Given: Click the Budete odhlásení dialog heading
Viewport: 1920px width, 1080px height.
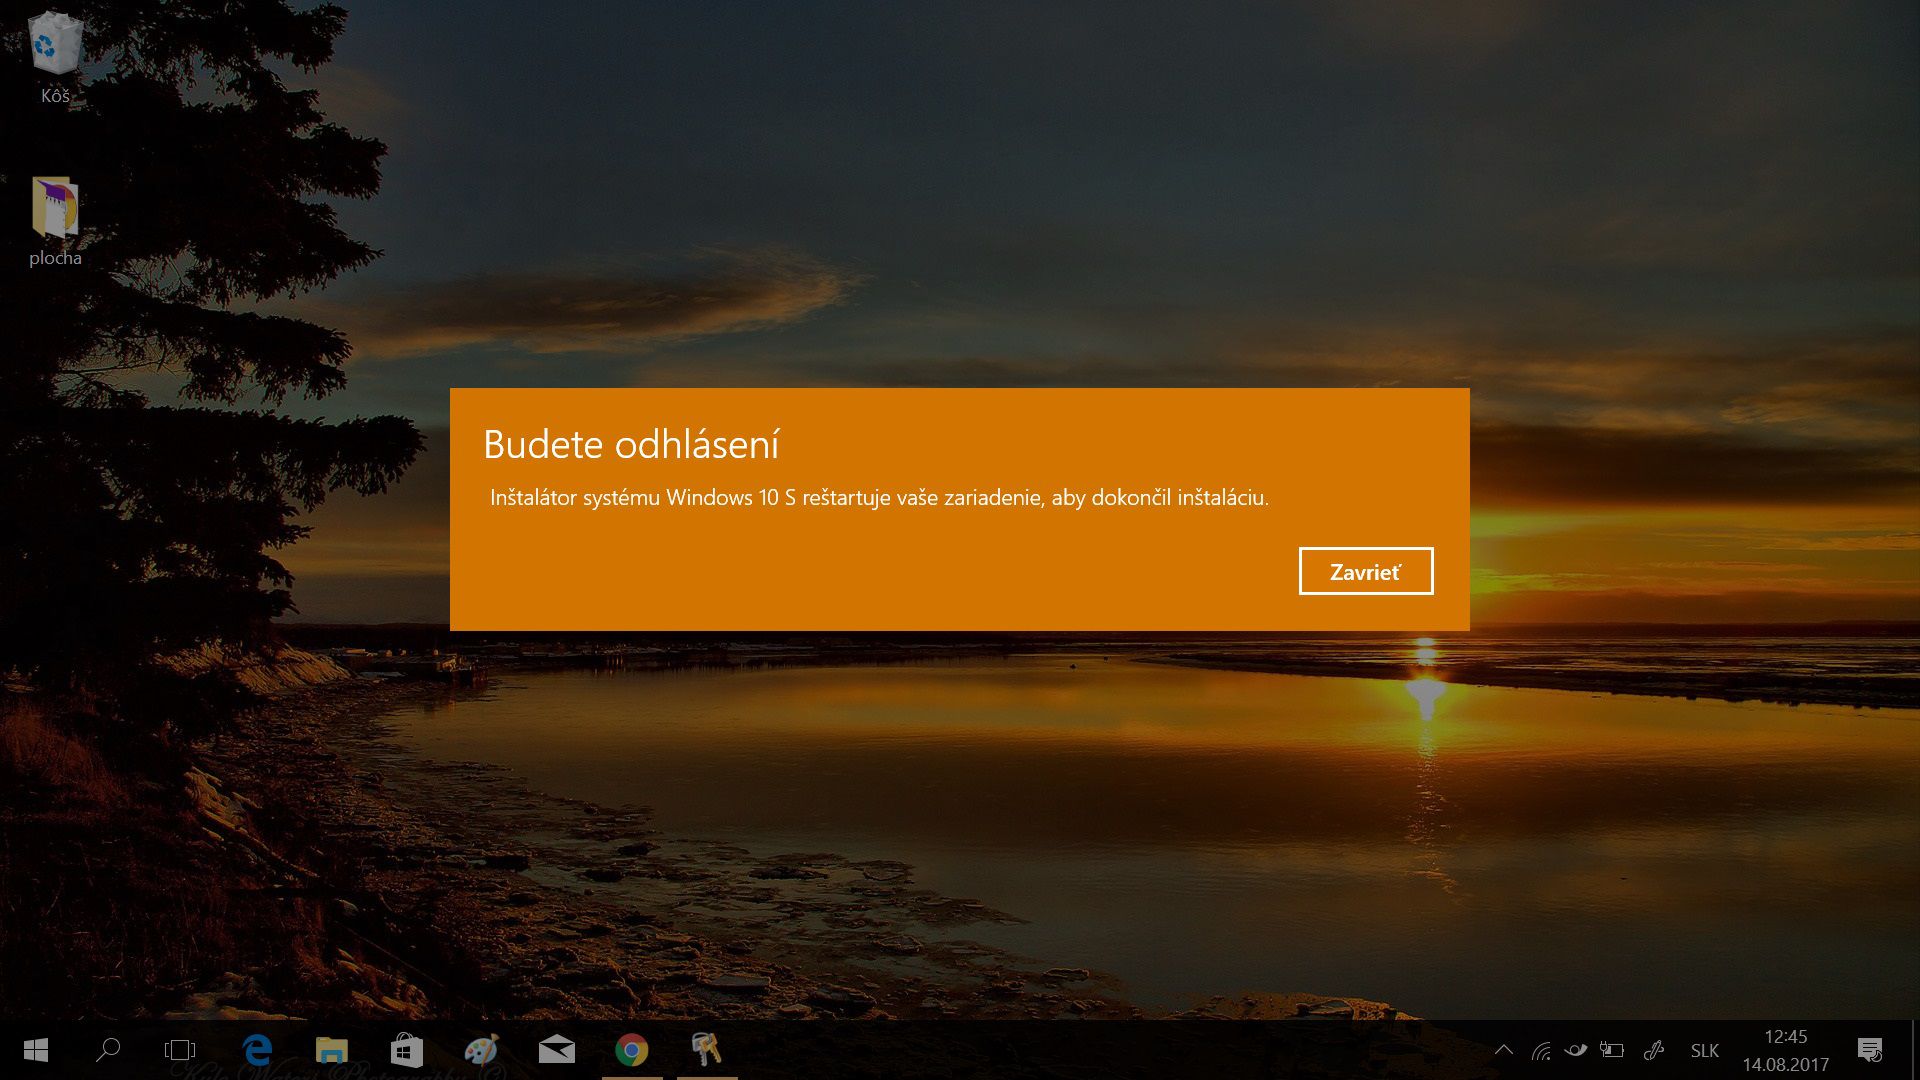Looking at the screenshot, I should tap(631, 445).
